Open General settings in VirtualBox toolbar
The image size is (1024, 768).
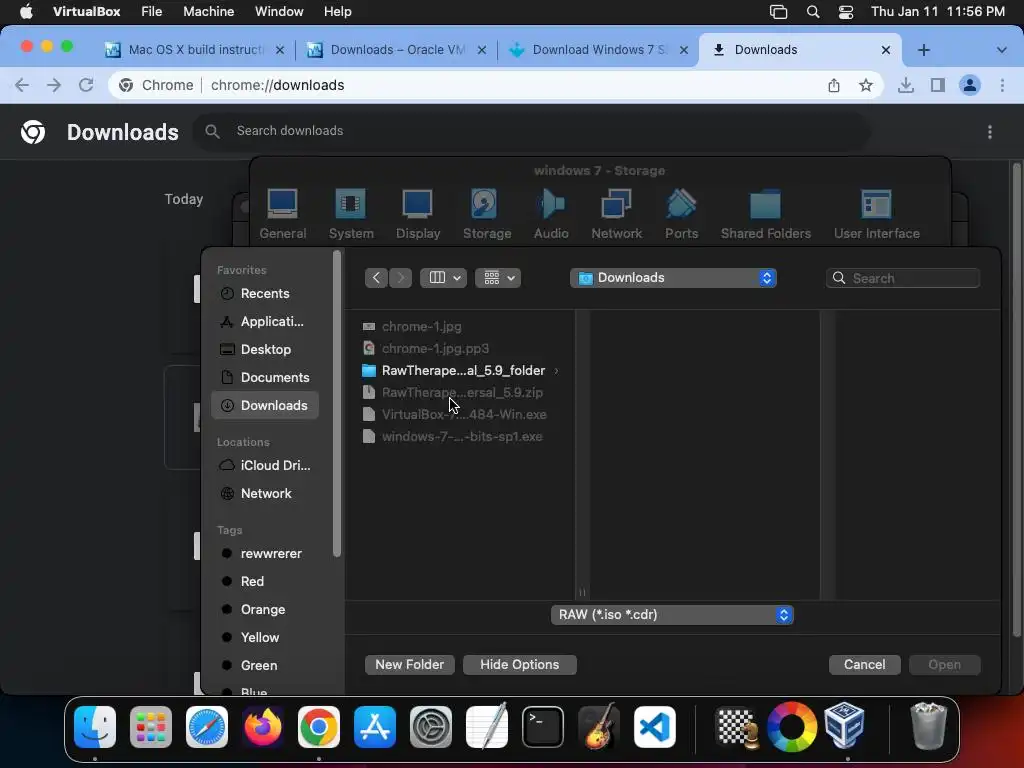click(282, 214)
